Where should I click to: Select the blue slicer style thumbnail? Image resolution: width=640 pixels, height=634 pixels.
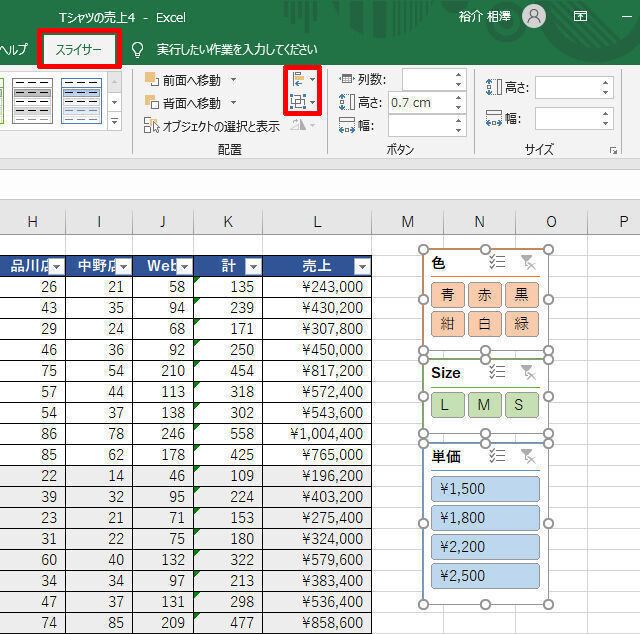pos(81,101)
